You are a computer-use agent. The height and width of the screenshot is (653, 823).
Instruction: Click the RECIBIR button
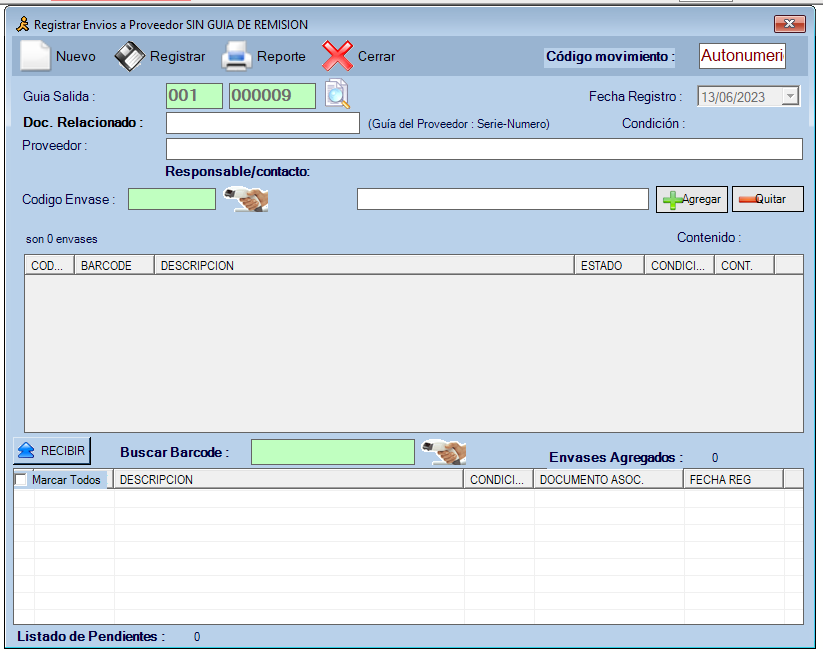52,451
